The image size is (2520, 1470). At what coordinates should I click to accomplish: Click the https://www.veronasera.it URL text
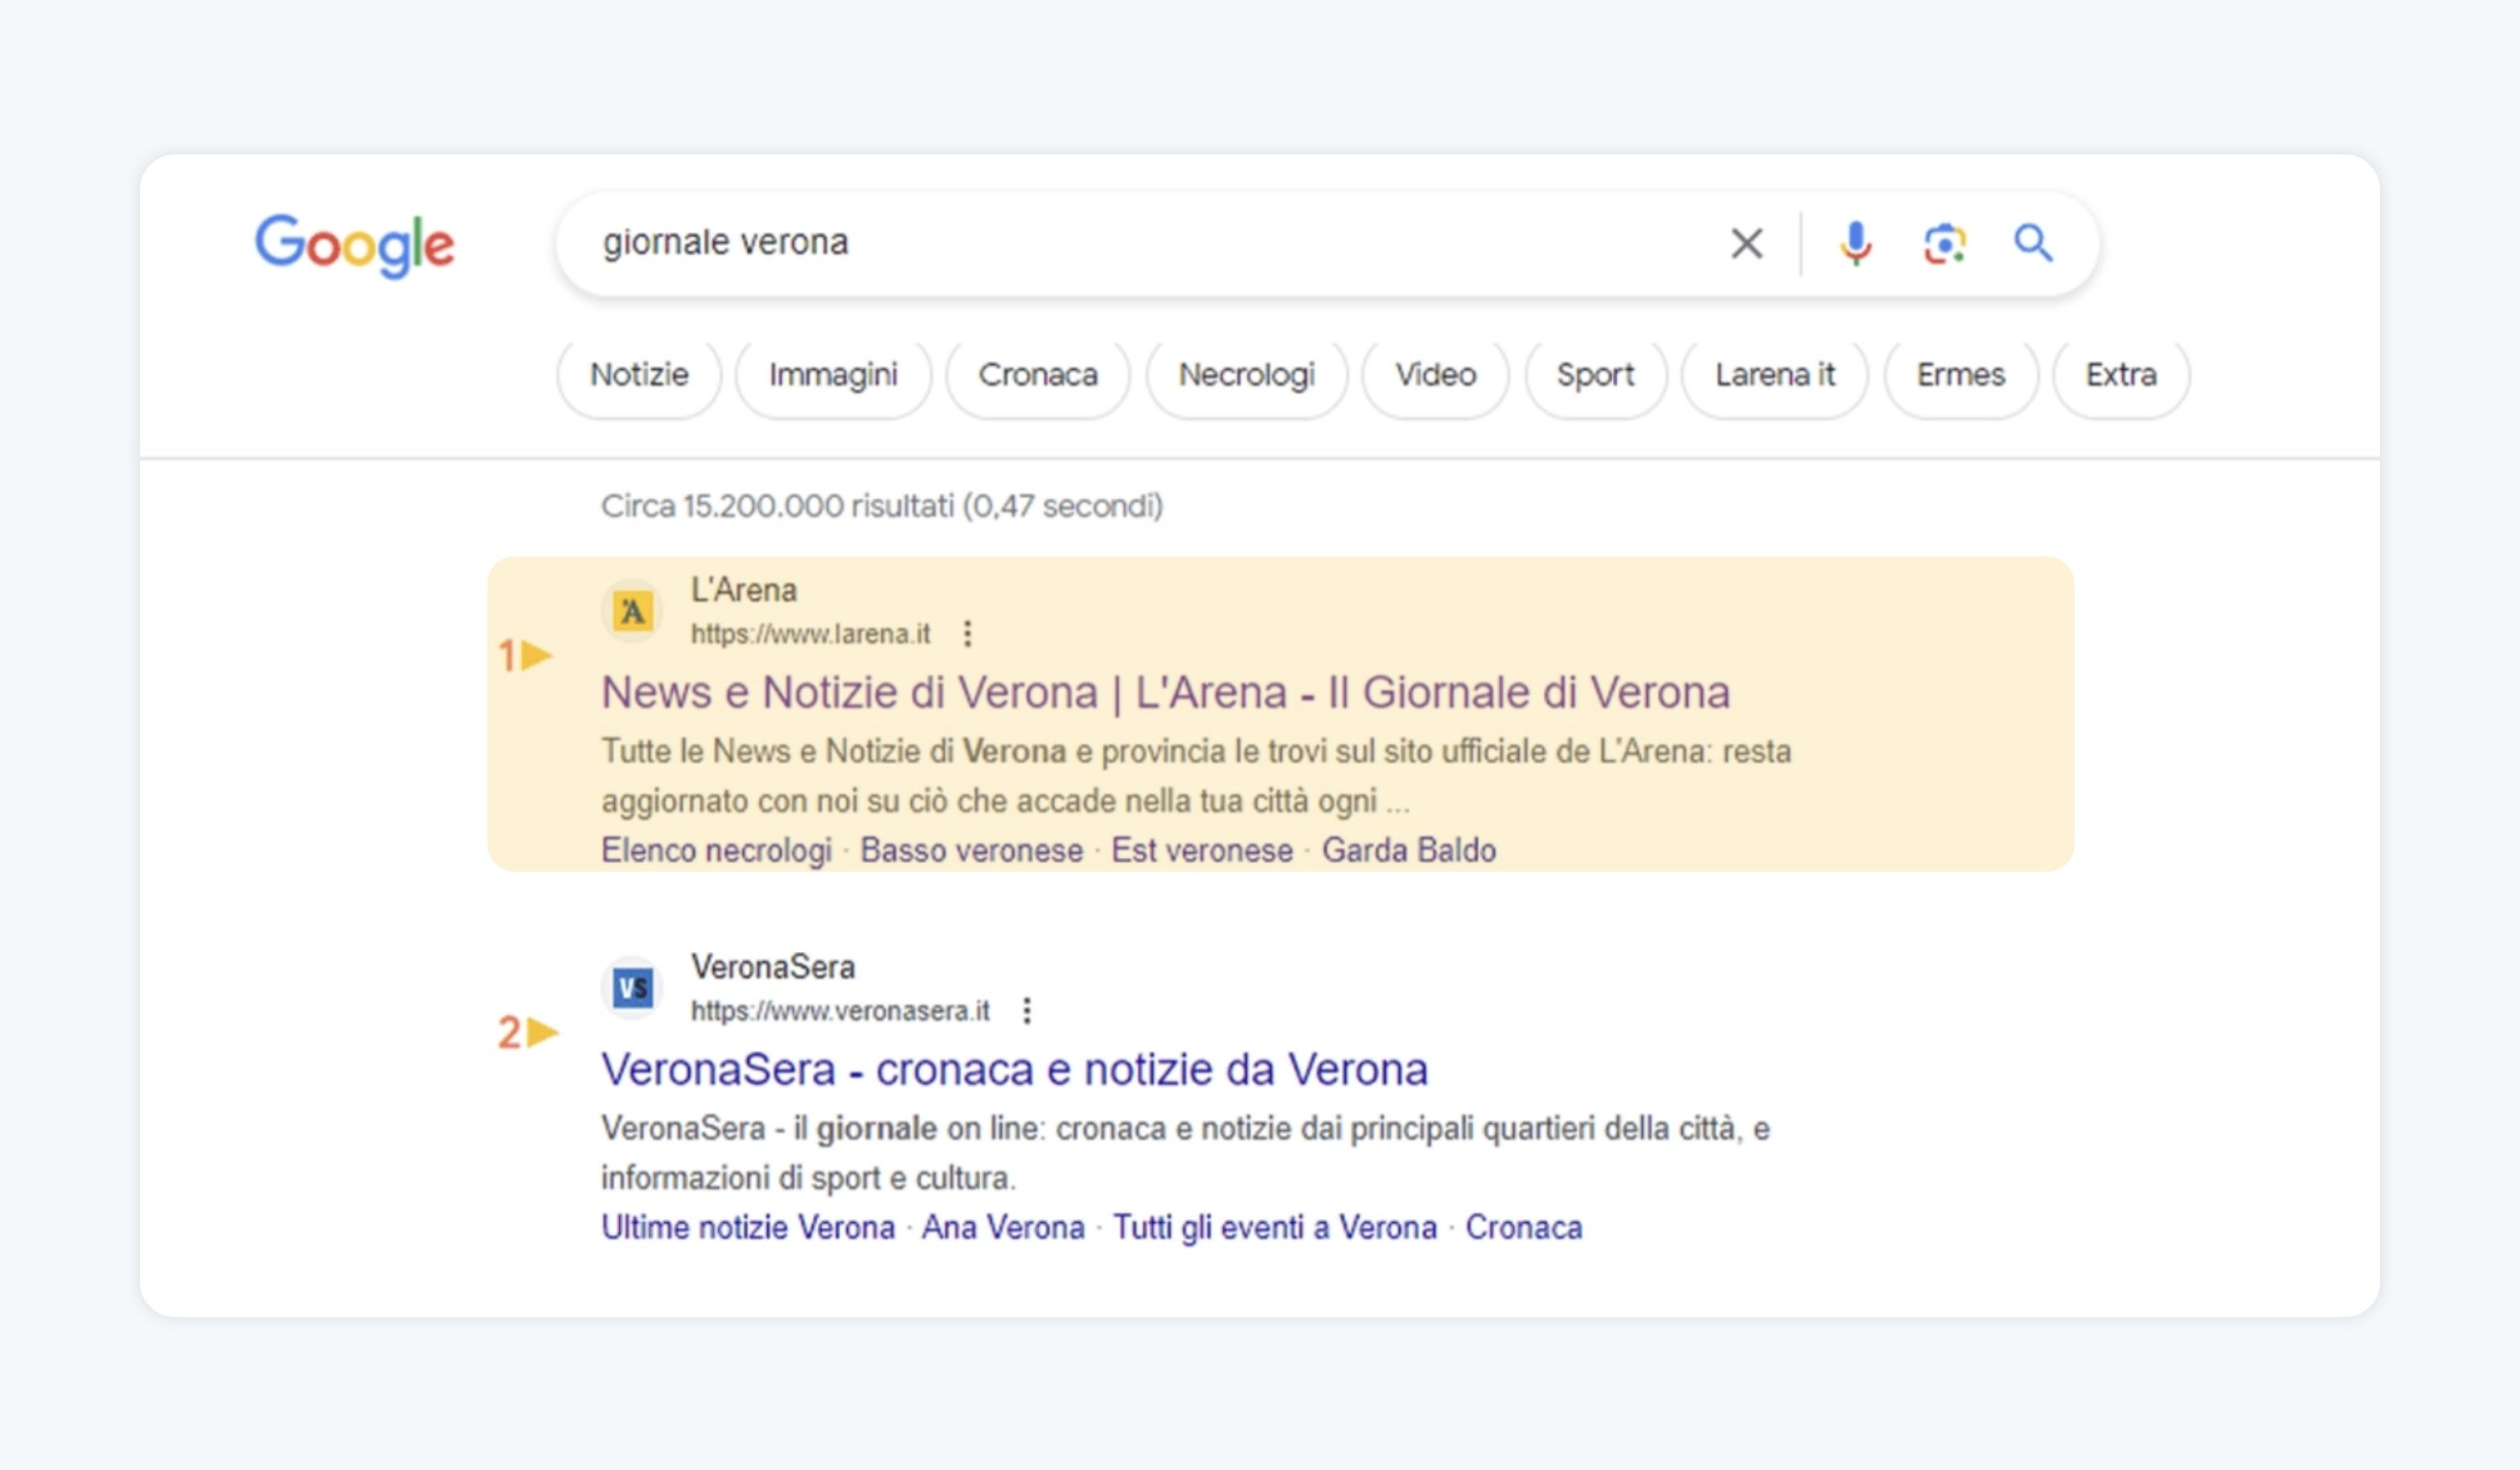point(840,1011)
